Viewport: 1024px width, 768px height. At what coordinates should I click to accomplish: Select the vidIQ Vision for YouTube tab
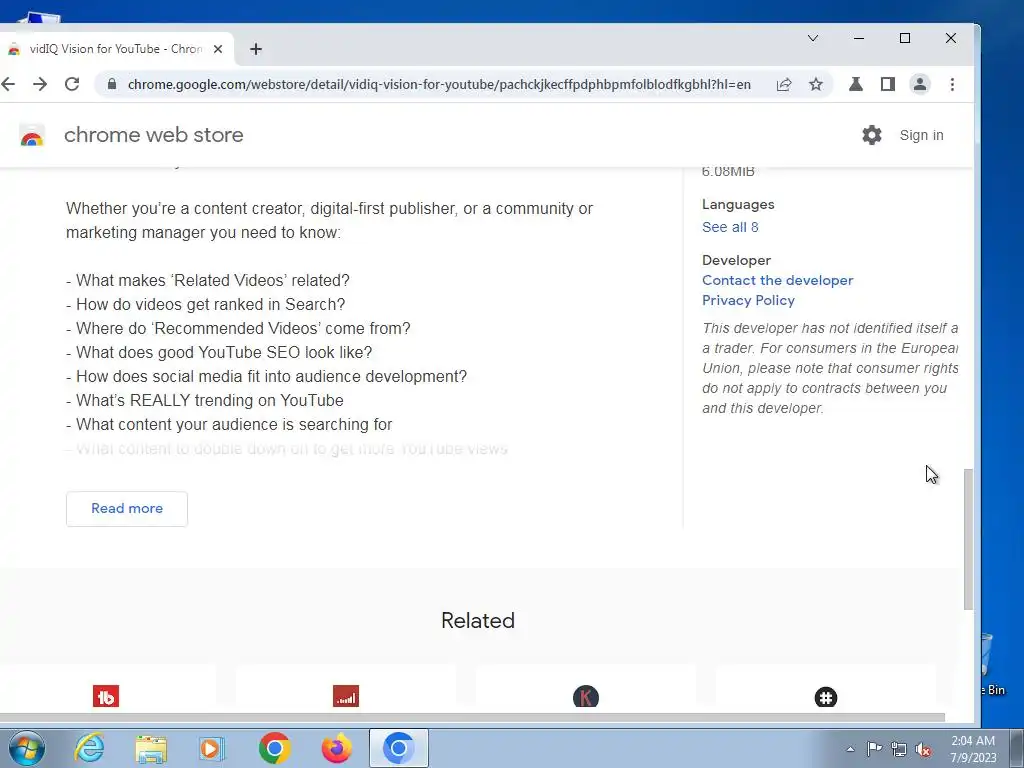114,49
